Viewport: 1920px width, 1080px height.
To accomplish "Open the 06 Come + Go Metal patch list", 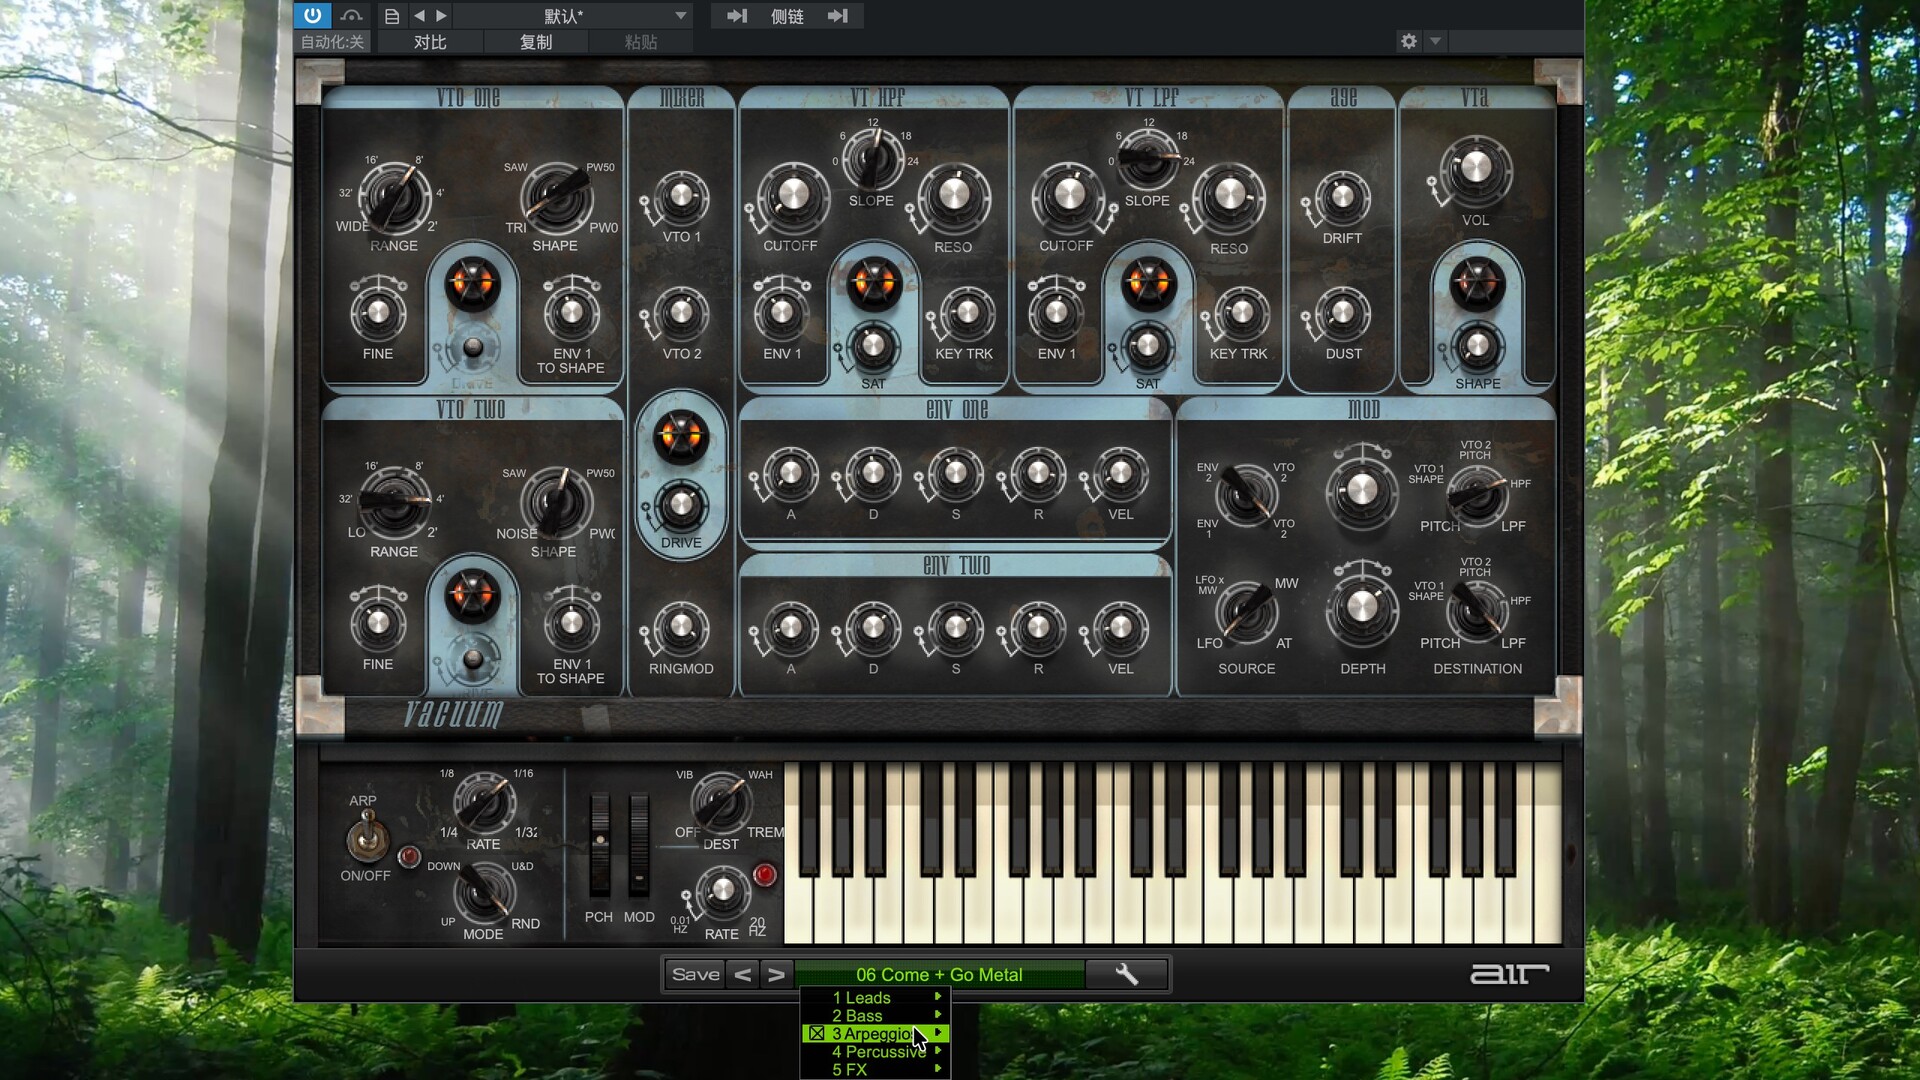I will (938, 974).
